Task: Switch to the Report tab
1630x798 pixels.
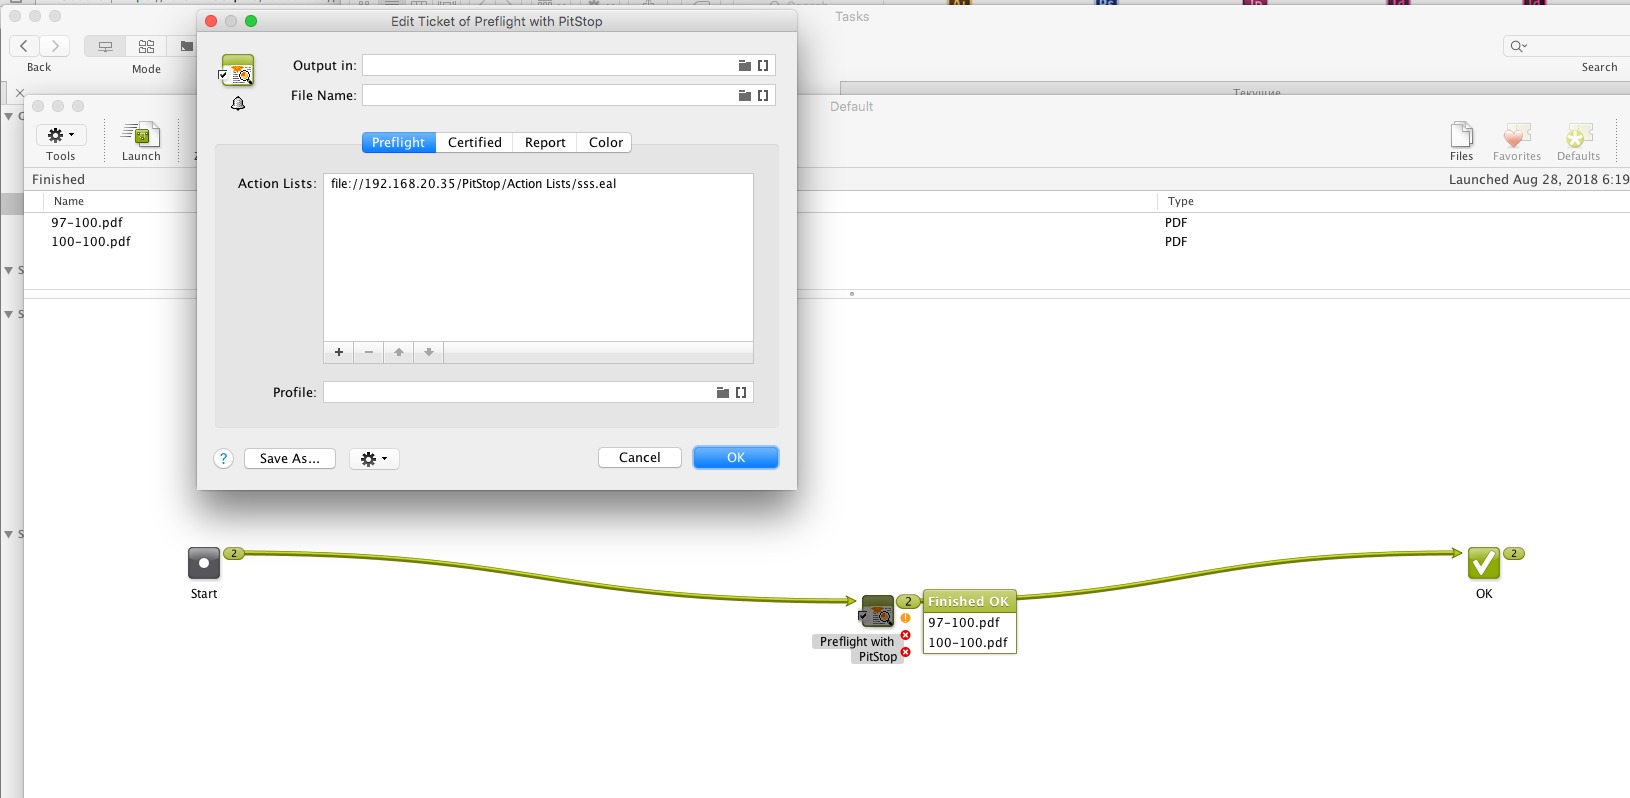Action: tap(545, 142)
